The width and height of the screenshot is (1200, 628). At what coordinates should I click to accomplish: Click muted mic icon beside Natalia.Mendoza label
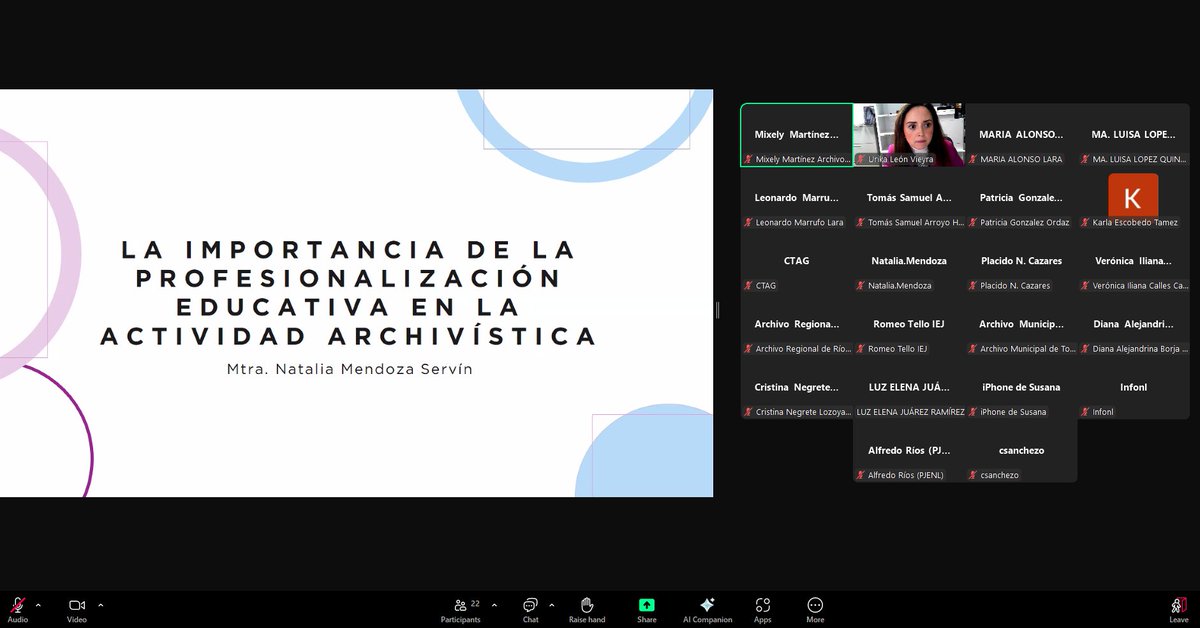coord(861,285)
